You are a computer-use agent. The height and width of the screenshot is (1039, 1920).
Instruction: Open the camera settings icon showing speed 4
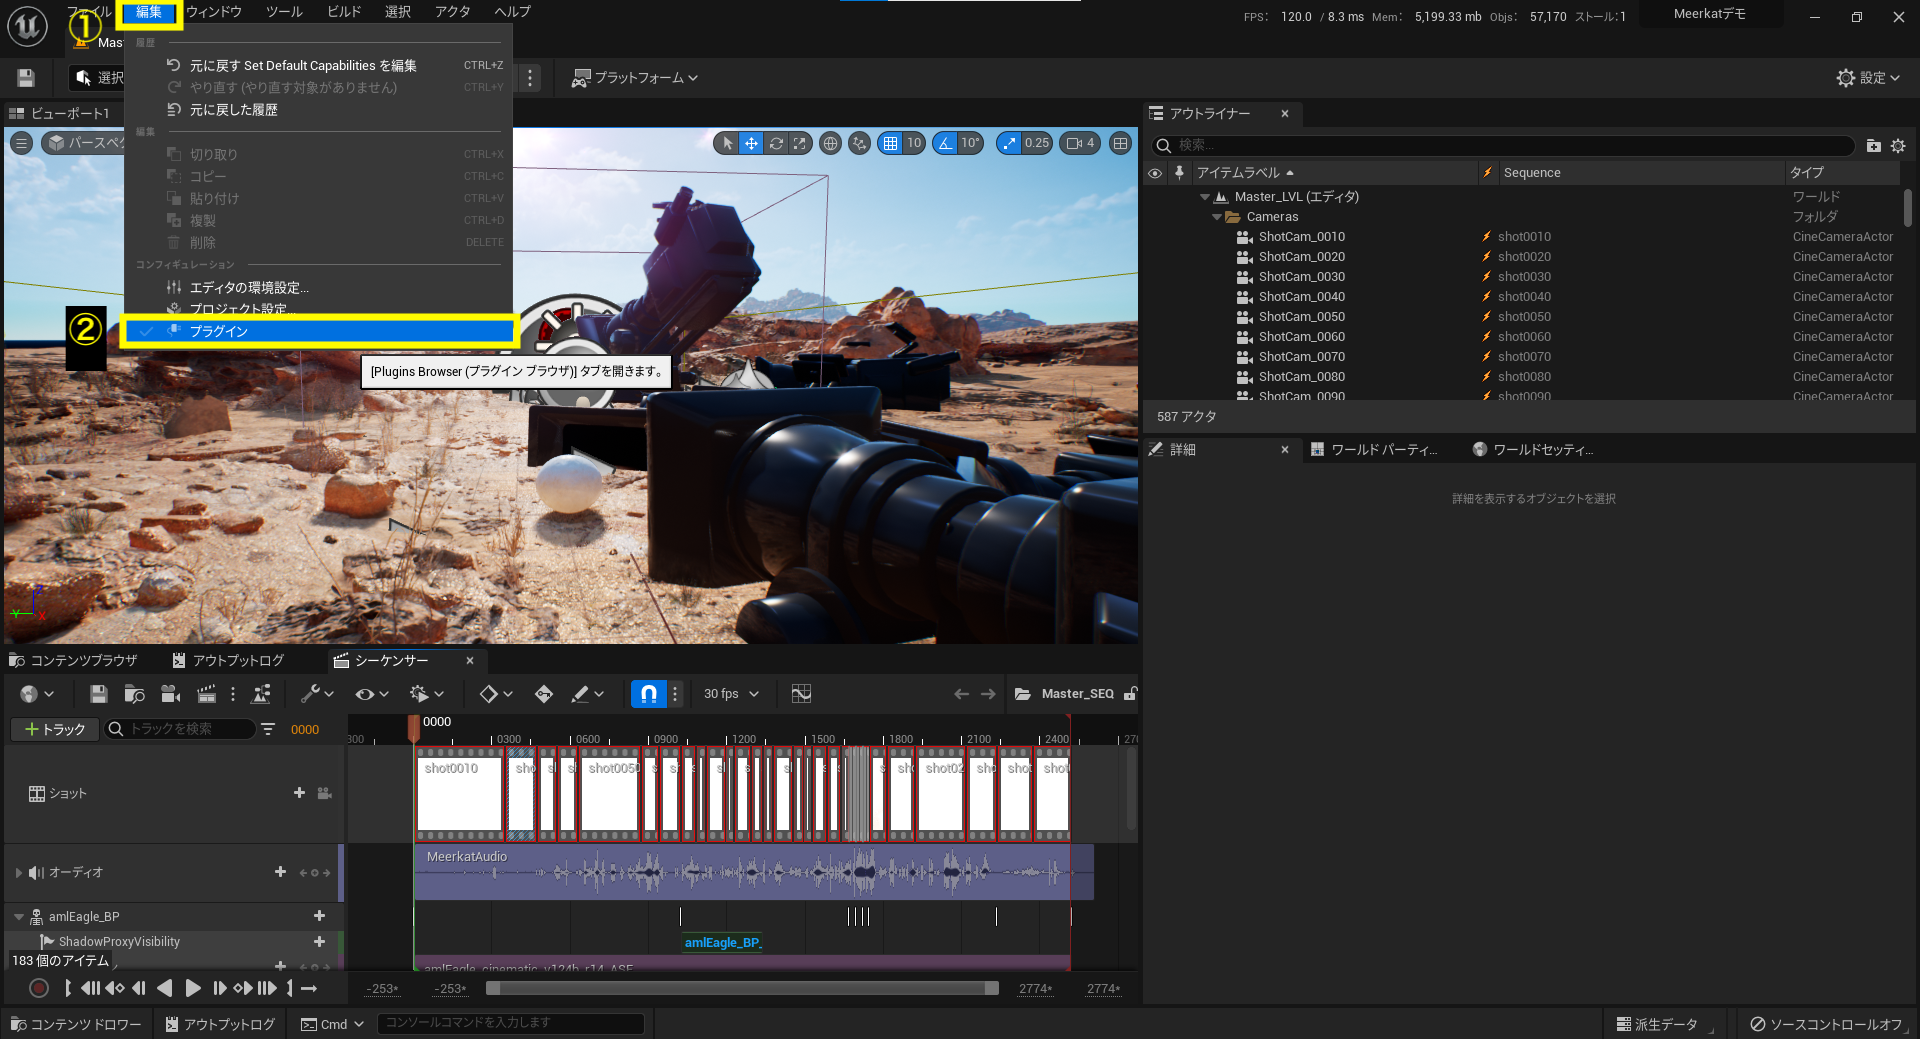click(x=1079, y=143)
